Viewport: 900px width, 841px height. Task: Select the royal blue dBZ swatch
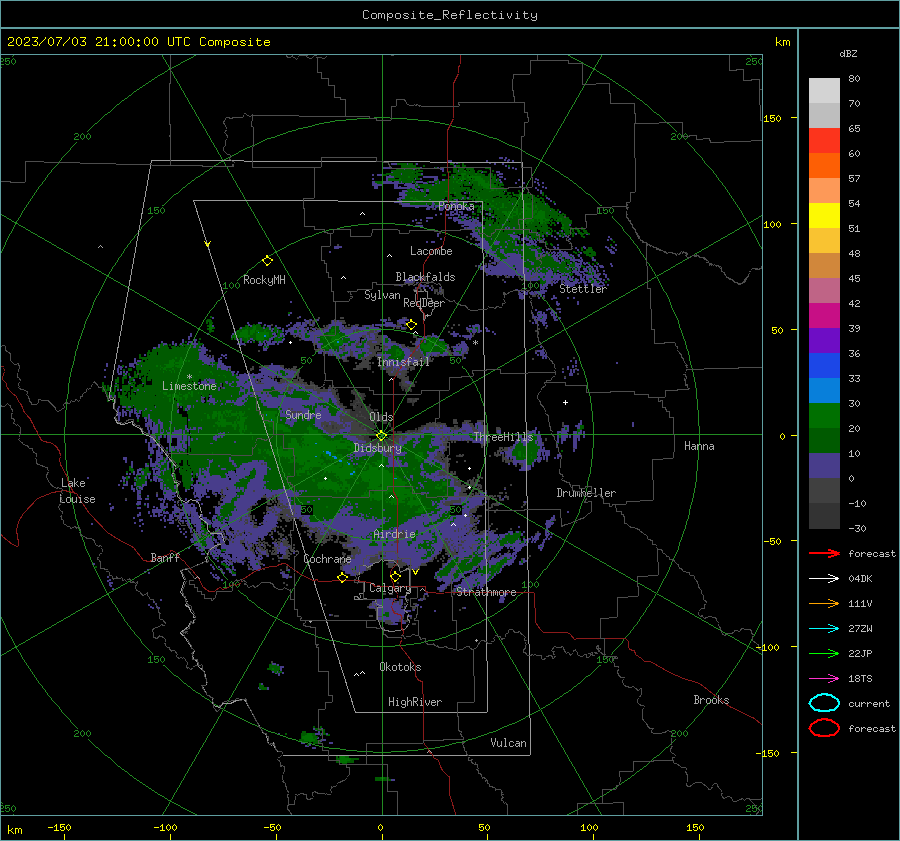(824, 366)
